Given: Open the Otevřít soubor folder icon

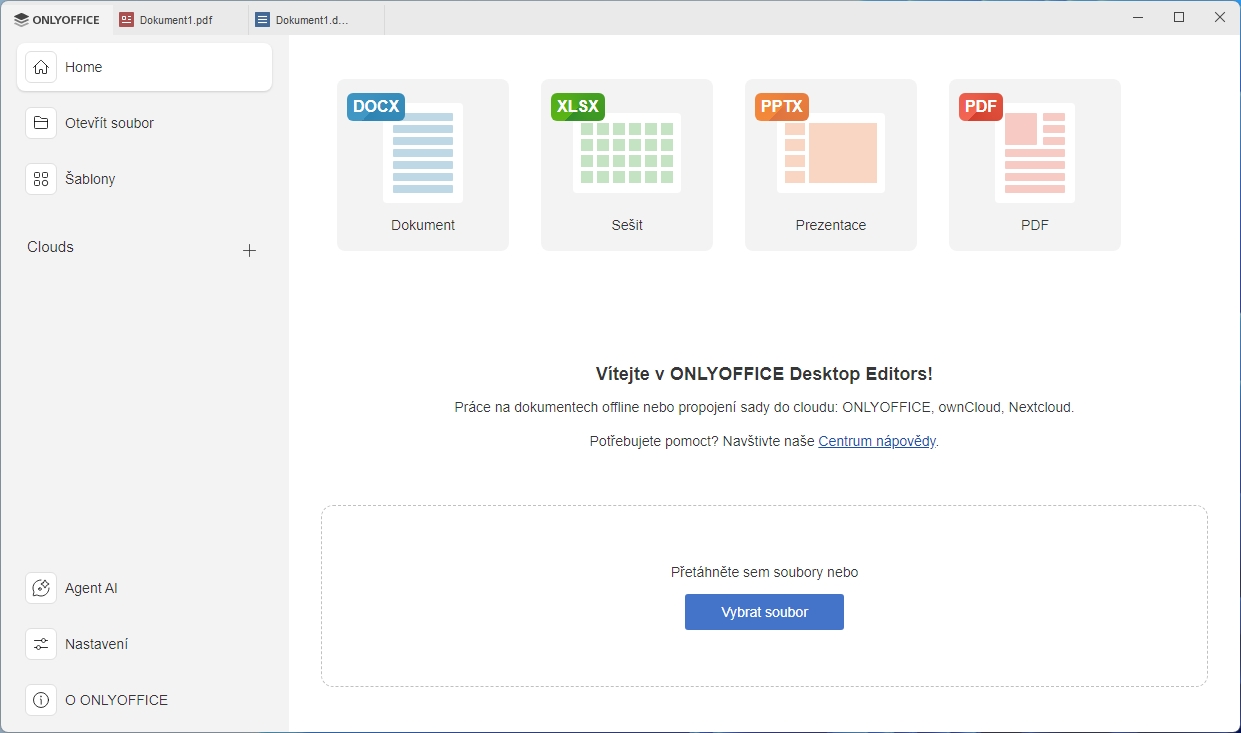Looking at the screenshot, I should click(x=41, y=123).
